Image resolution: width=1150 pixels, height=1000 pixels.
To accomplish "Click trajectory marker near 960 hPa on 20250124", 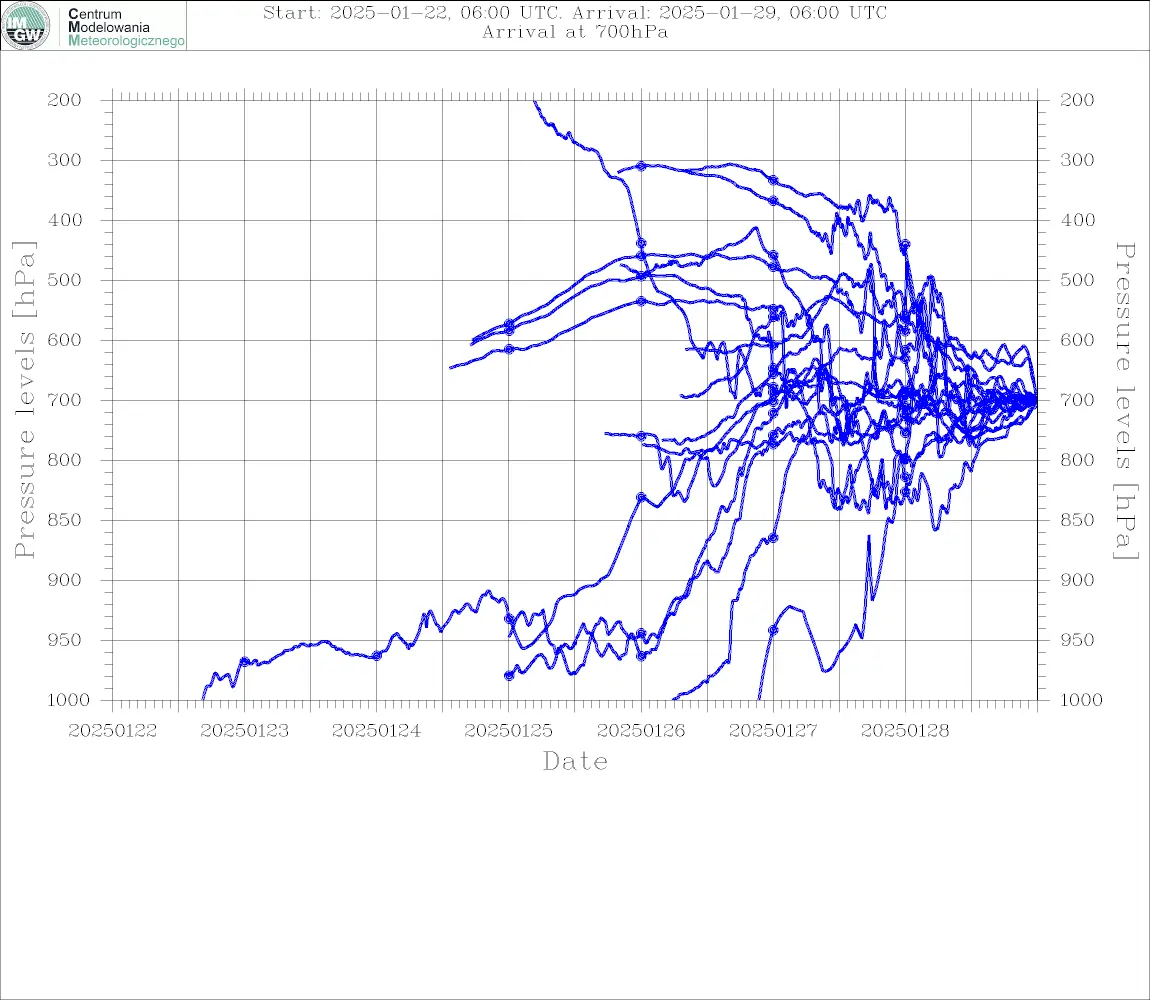I will click(377, 656).
